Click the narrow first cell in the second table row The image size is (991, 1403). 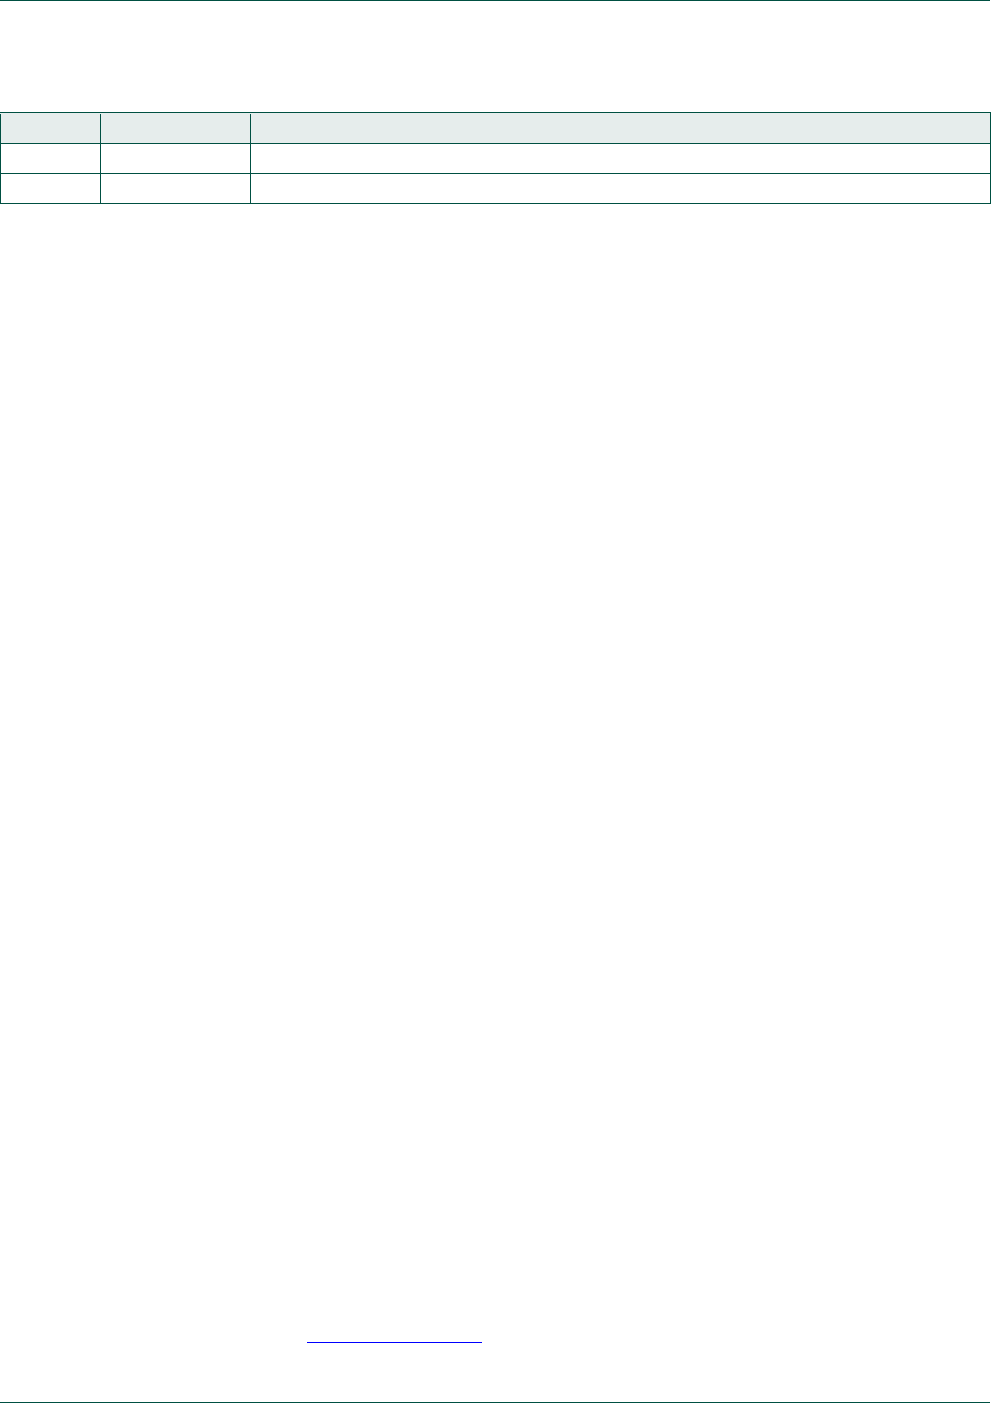click(x=50, y=158)
